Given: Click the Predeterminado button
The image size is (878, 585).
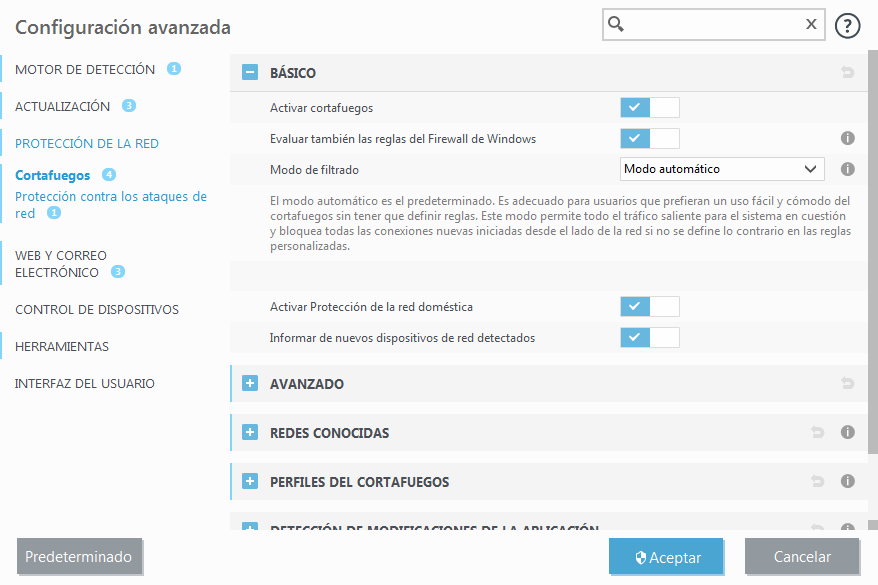Looking at the screenshot, I should (x=79, y=556).
